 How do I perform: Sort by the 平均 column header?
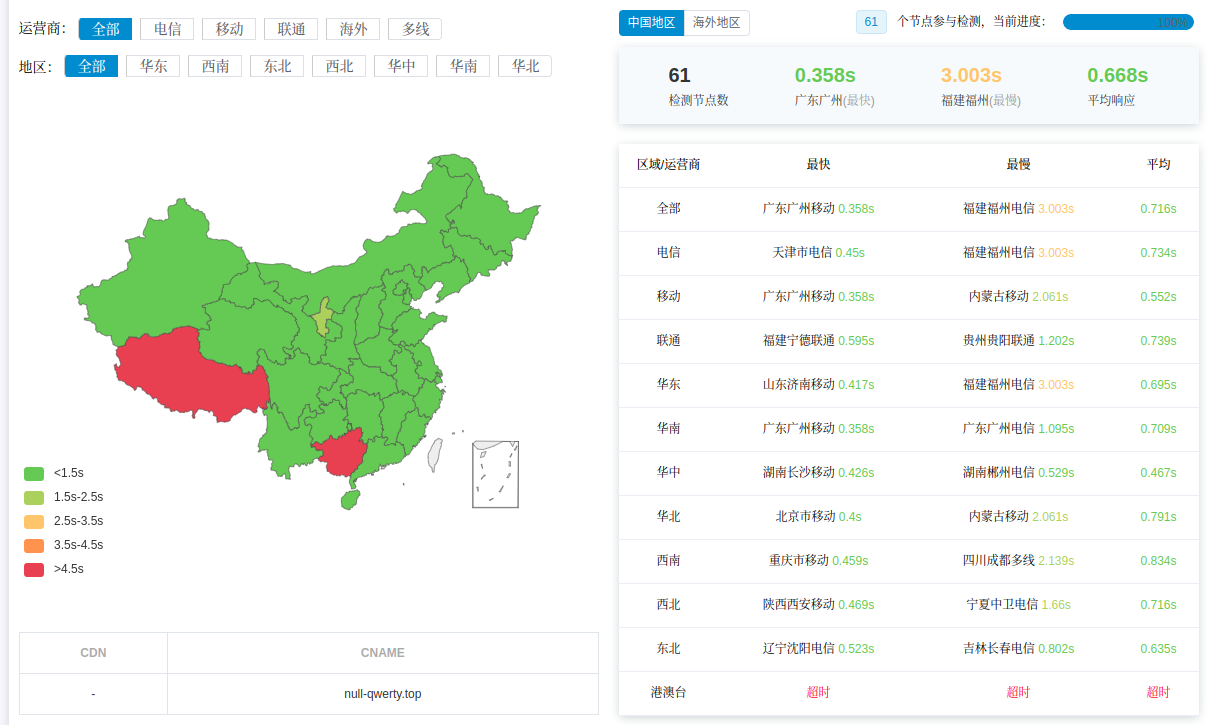pos(1158,165)
